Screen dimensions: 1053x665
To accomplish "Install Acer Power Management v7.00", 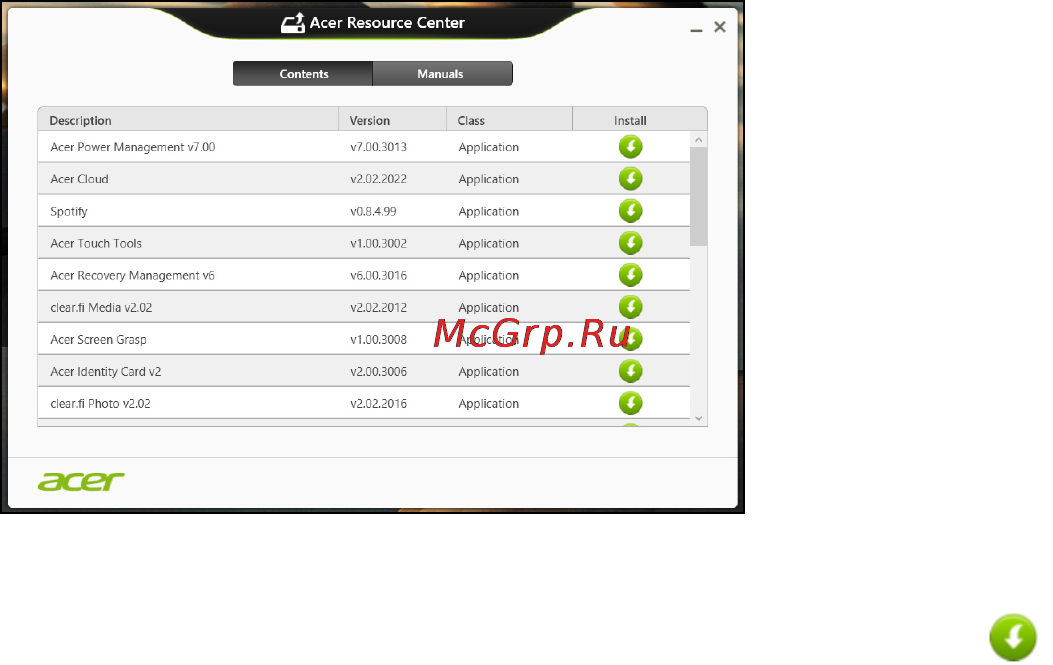I will 631,146.
